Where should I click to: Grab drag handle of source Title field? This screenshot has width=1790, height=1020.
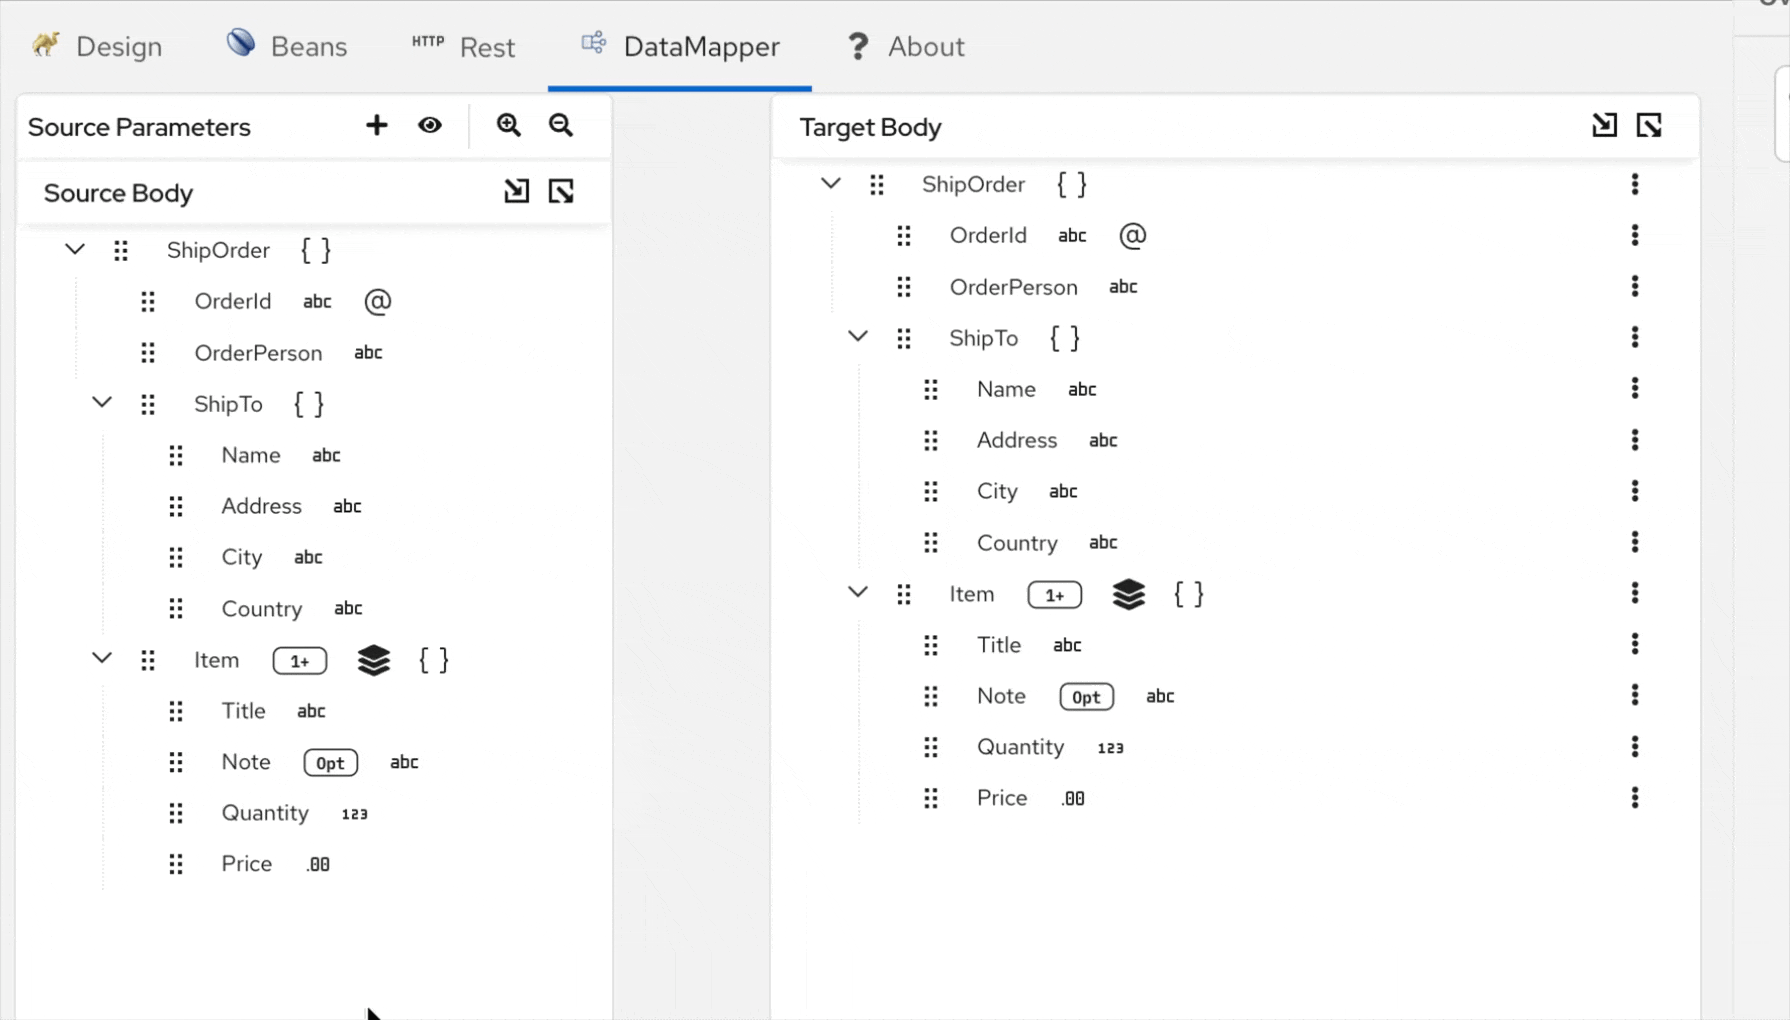pos(176,711)
